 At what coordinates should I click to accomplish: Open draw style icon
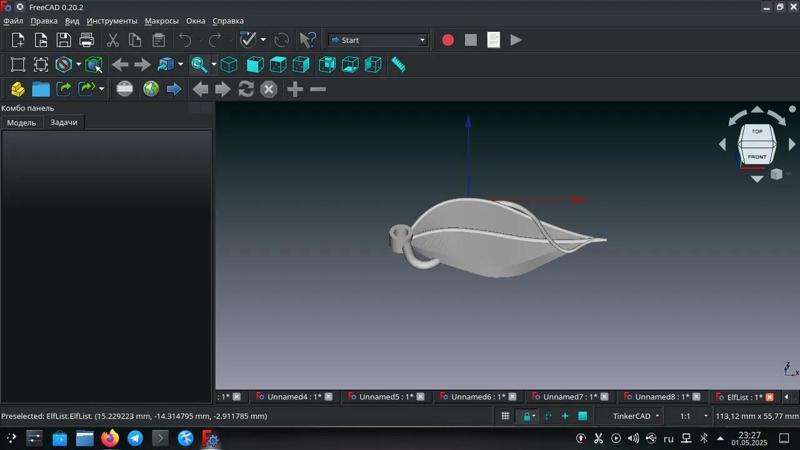coord(63,65)
